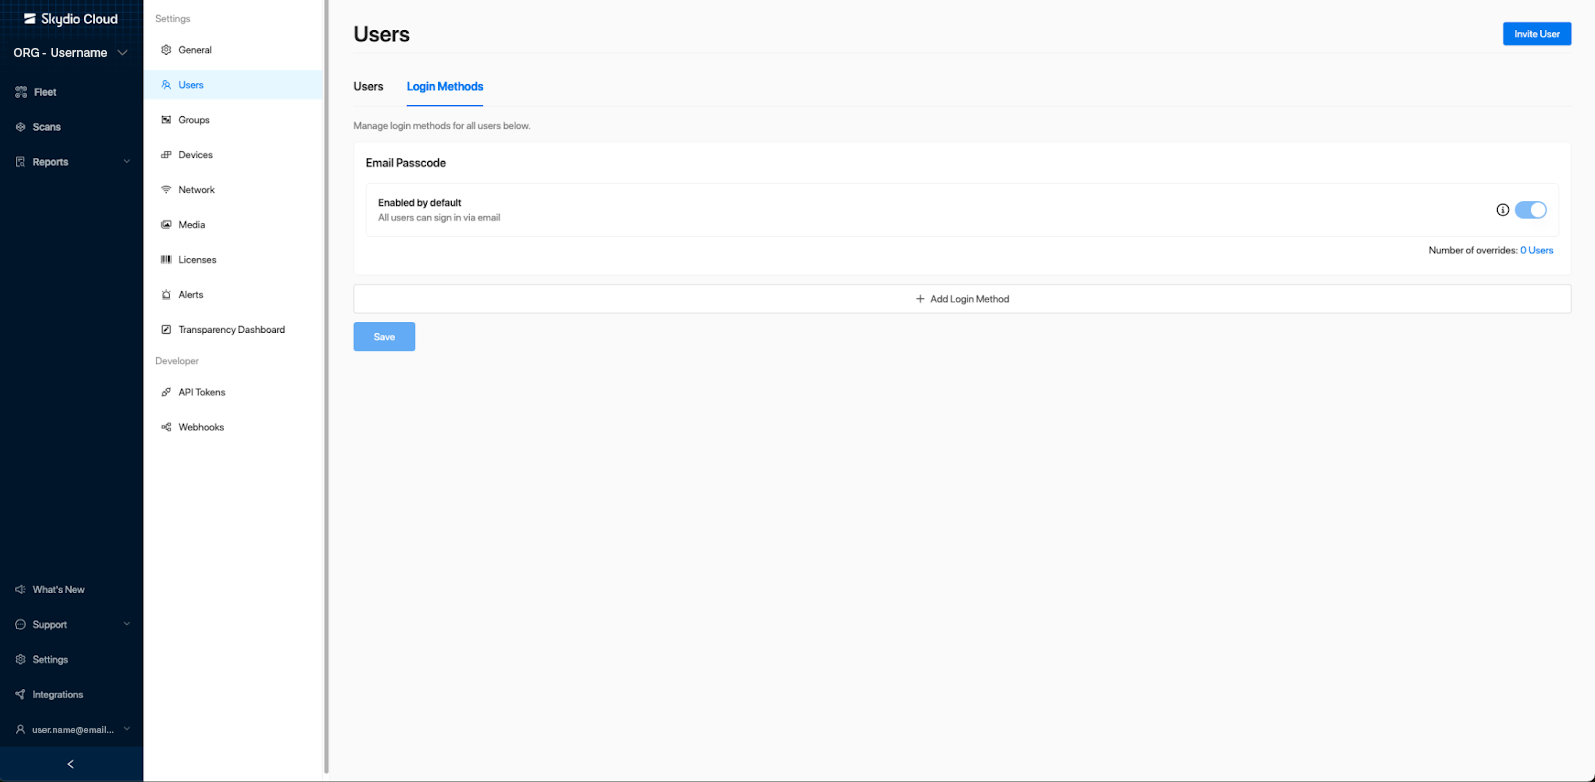Click the Reports icon in sidebar

click(21, 162)
